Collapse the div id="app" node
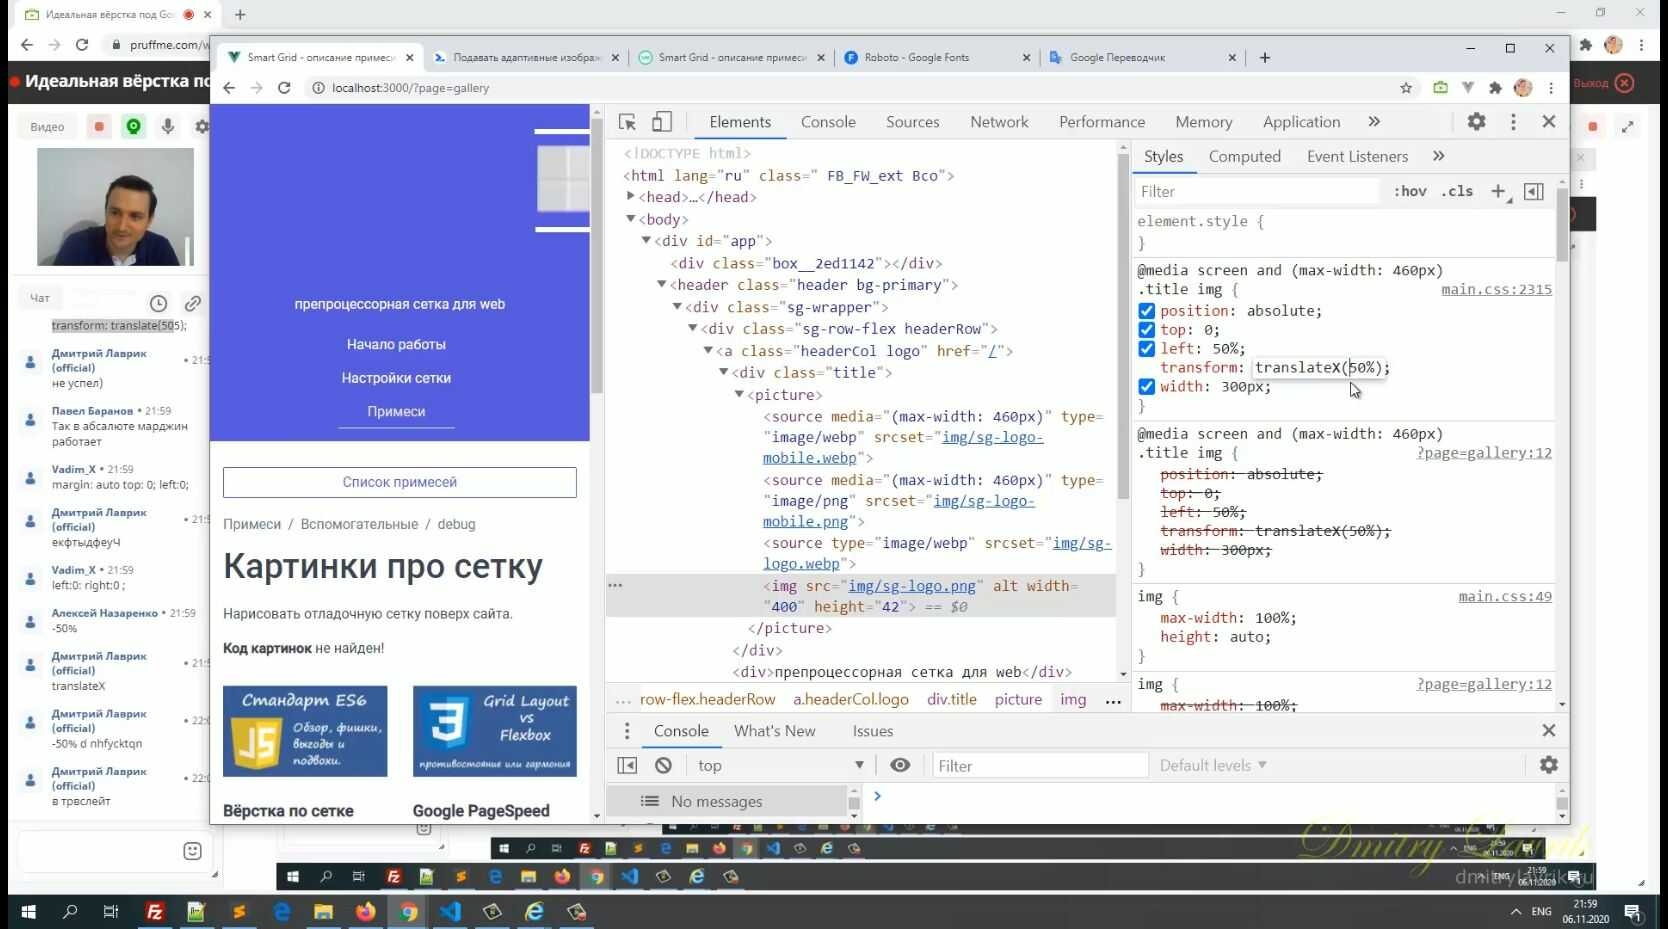Viewport: 1668px width, 929px height. pyautogui.click(x=646, y=241)
